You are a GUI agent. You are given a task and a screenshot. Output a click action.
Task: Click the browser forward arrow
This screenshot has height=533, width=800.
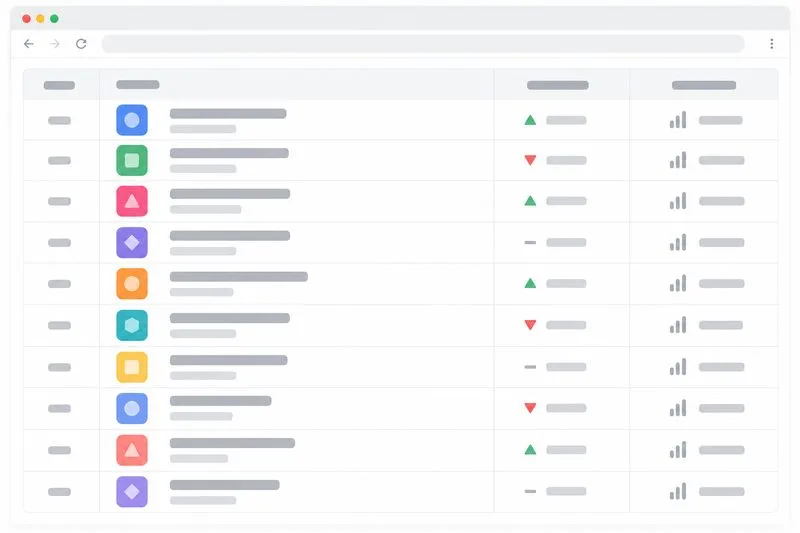(x=55, y=44)
